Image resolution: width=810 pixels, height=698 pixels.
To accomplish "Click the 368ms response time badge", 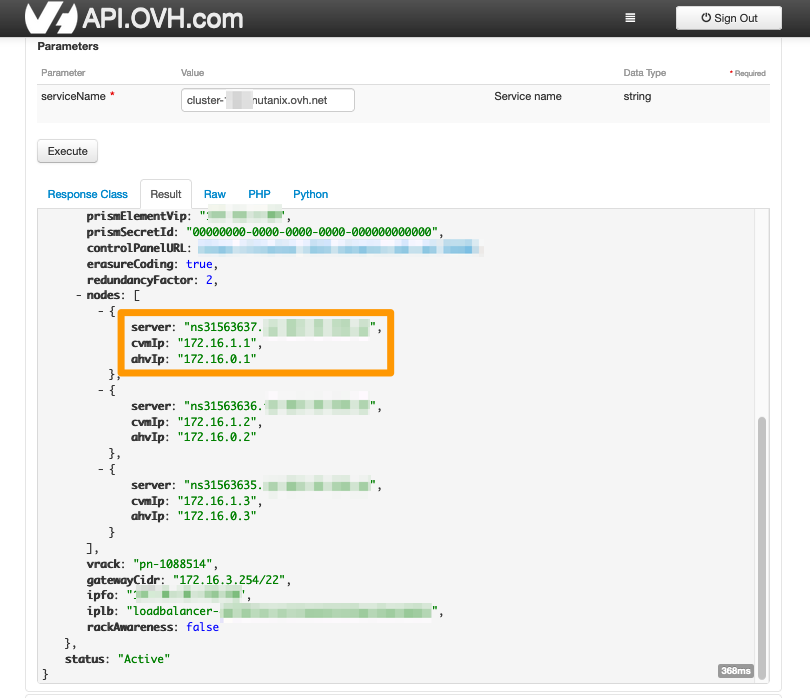I will pos(734,671).
